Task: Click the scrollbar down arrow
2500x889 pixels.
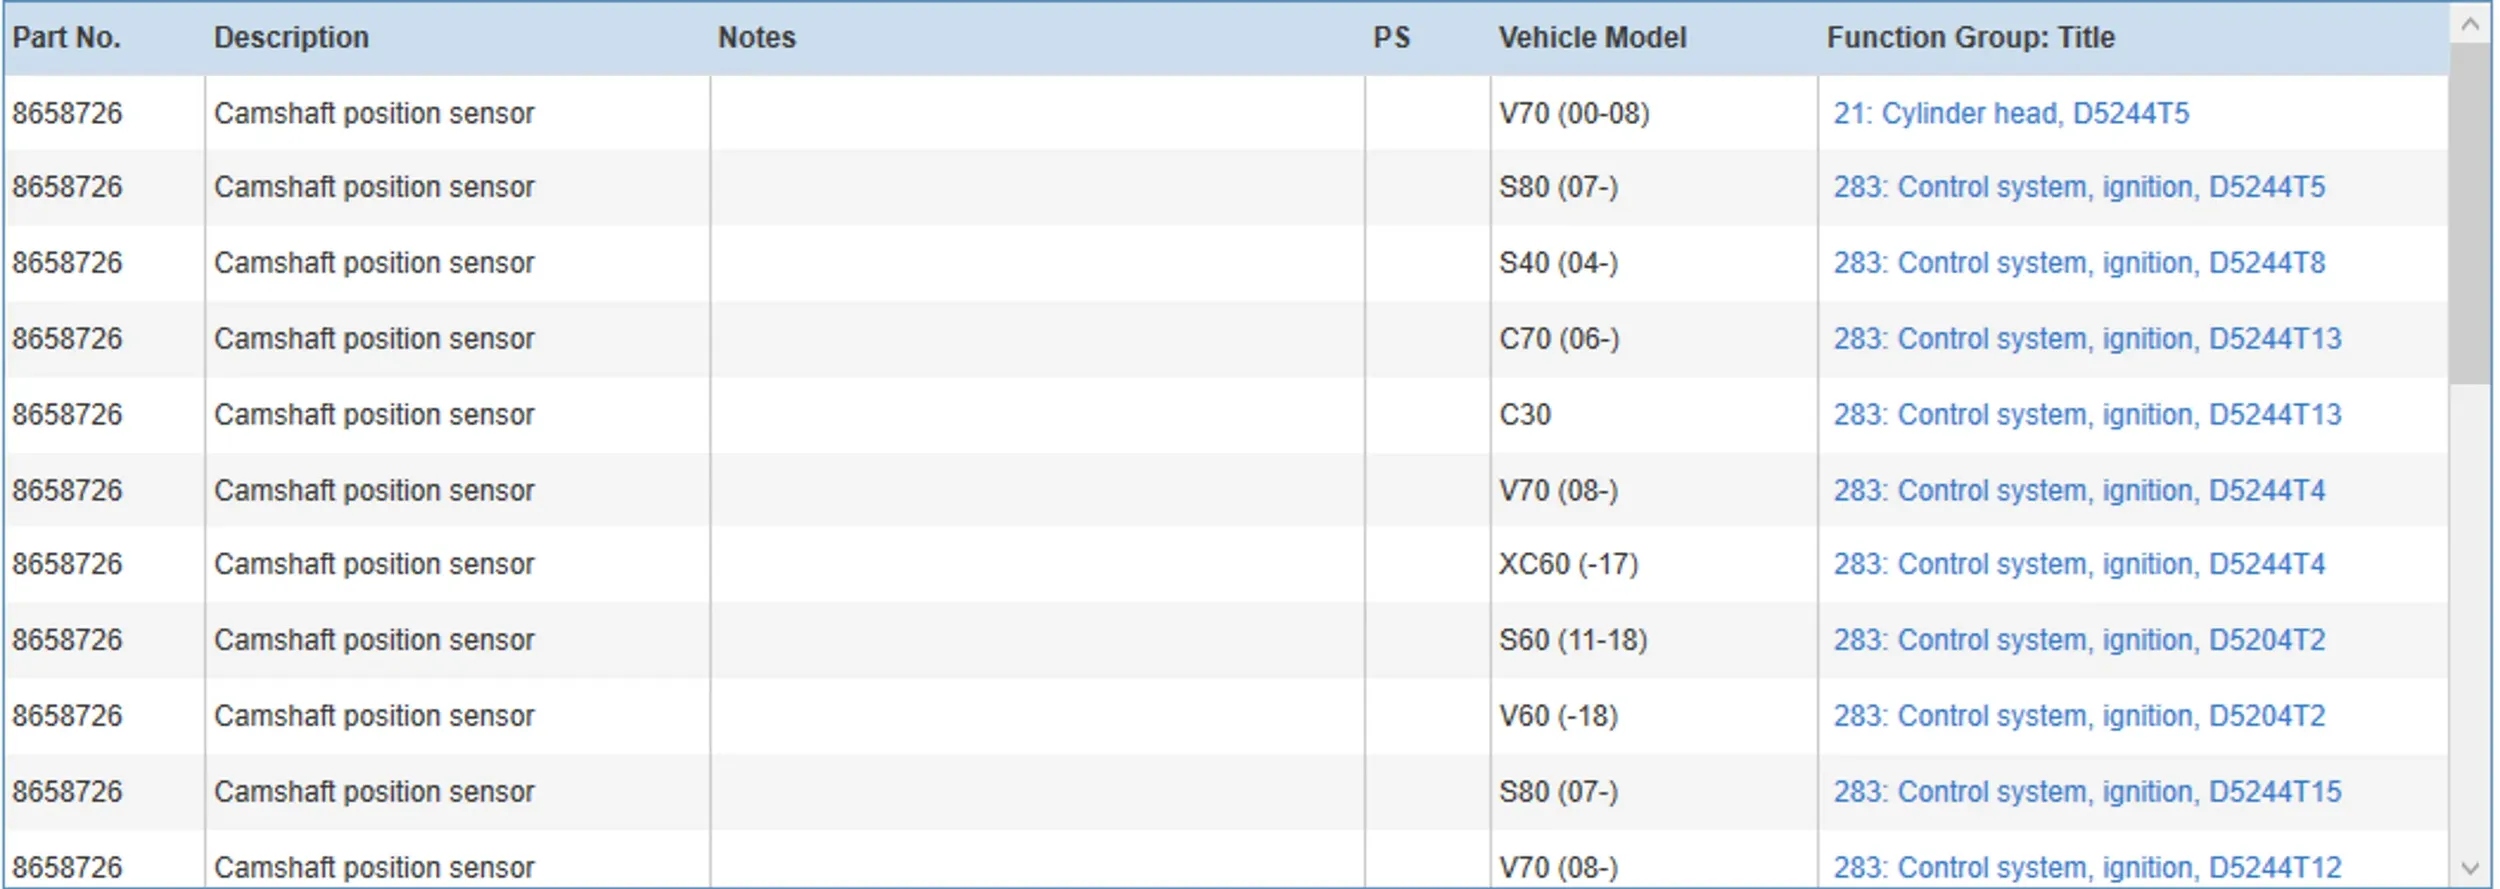Action: tap(2470, 867)
